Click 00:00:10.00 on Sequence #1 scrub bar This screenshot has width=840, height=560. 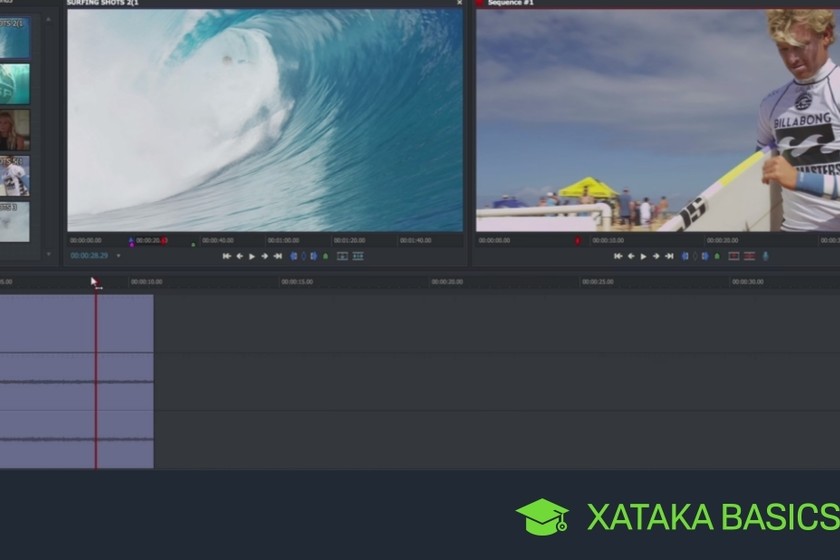tap(608, 241)
